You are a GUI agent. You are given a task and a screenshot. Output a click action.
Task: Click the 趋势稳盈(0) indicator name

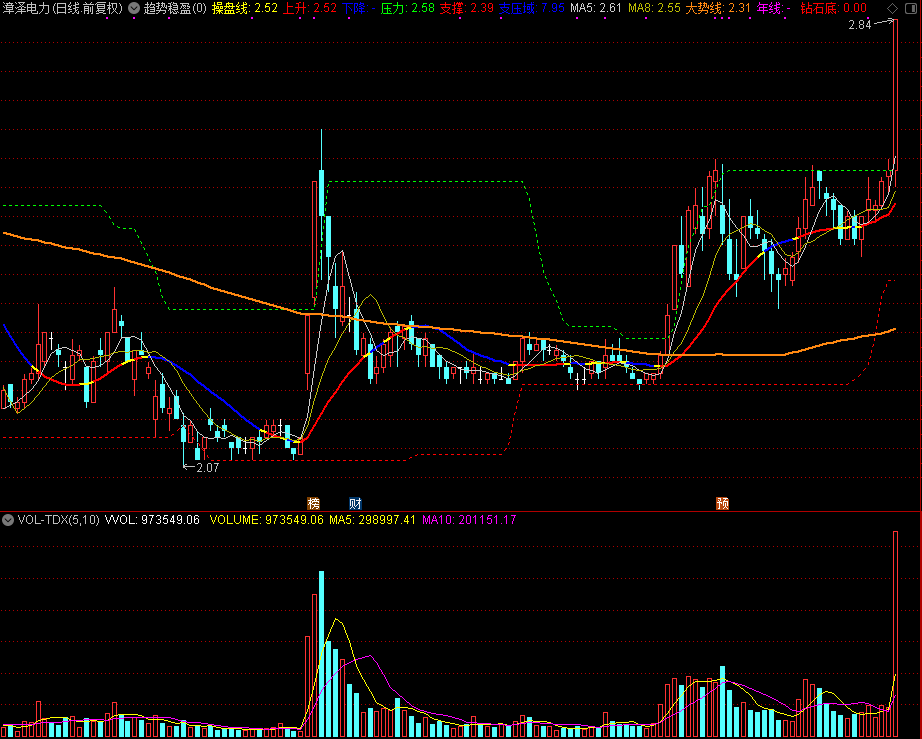[175, 8]
